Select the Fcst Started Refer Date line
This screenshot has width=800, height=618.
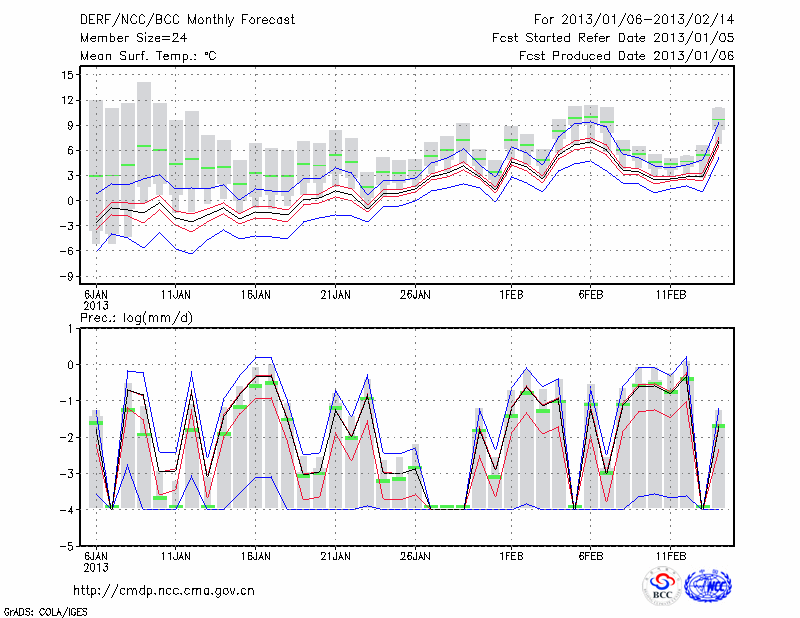(613, 39)
